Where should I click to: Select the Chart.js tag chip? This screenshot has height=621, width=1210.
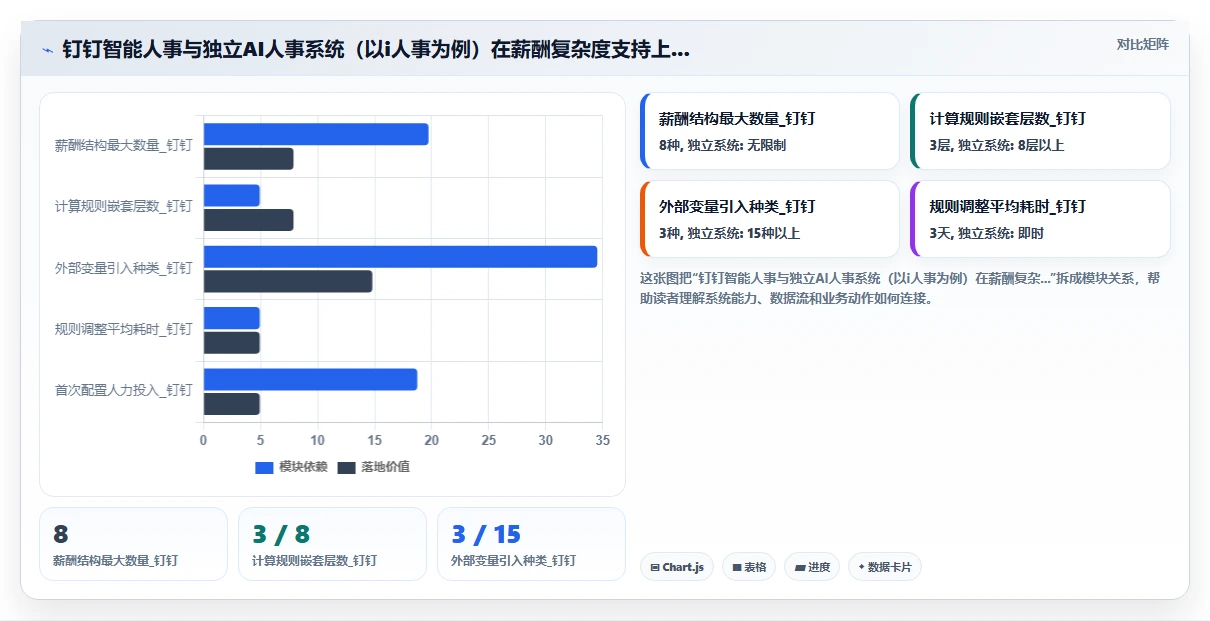677,567
